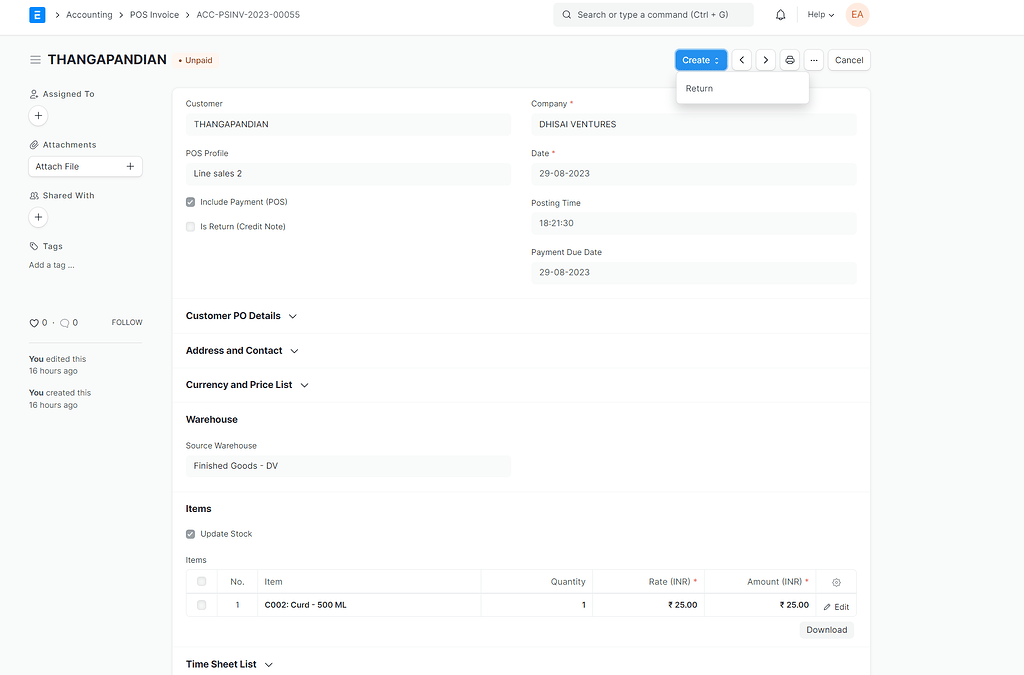Open the ERPNext app icon in the breadcrumb
This screenshot has width=1024, height=675.
click(37, 14)
